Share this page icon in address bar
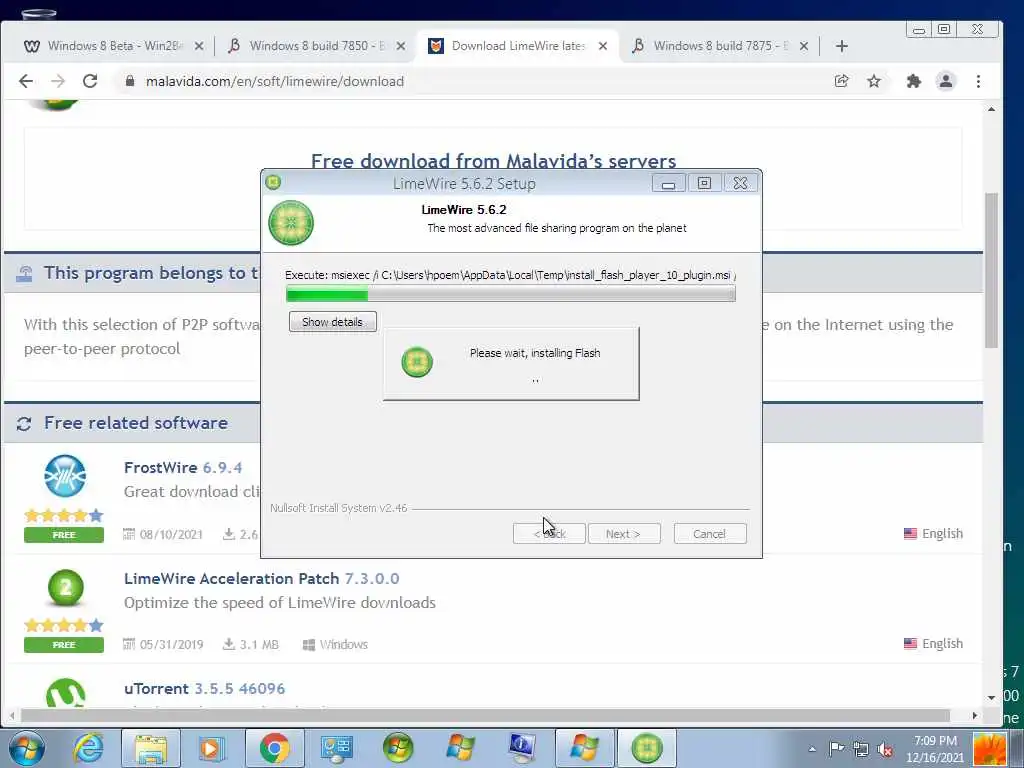Viewport: 1024px width, 768px height. 841,81
